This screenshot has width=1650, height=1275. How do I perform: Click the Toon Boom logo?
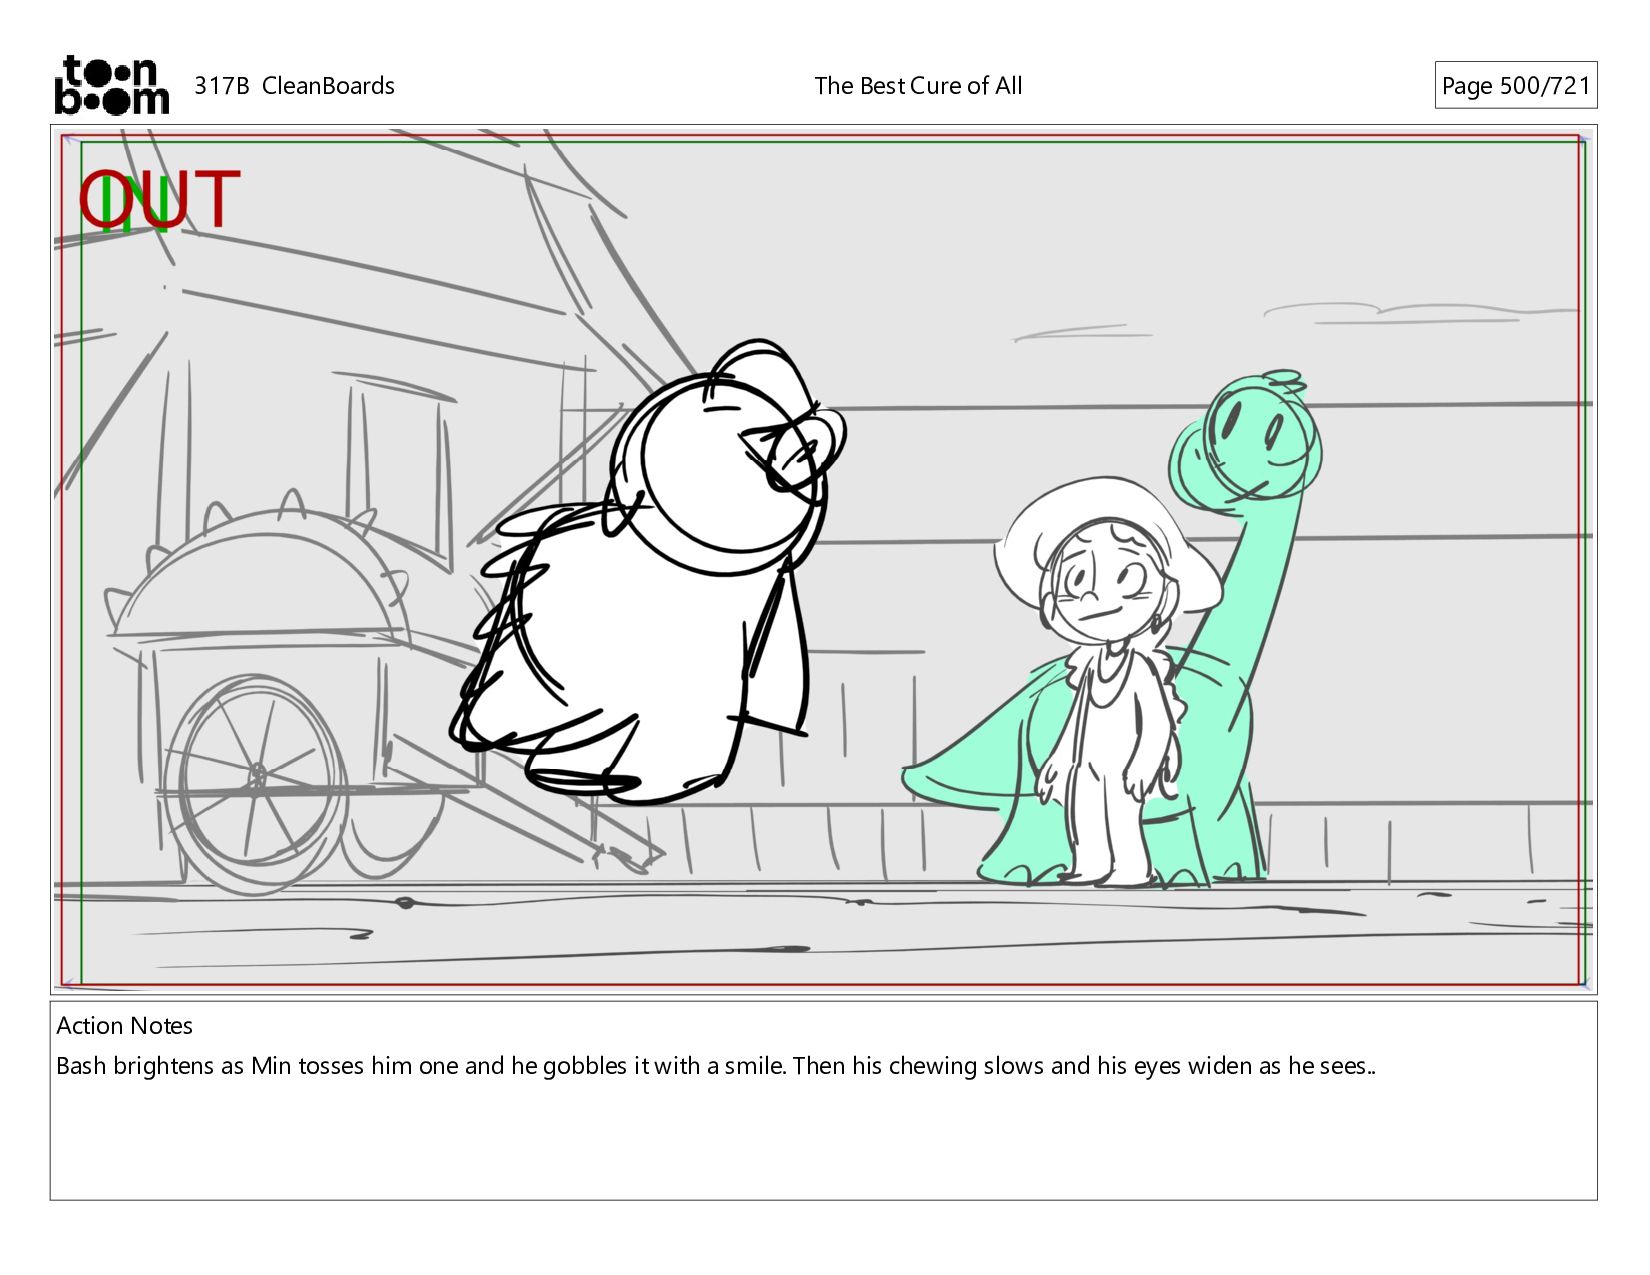(111, 85)
